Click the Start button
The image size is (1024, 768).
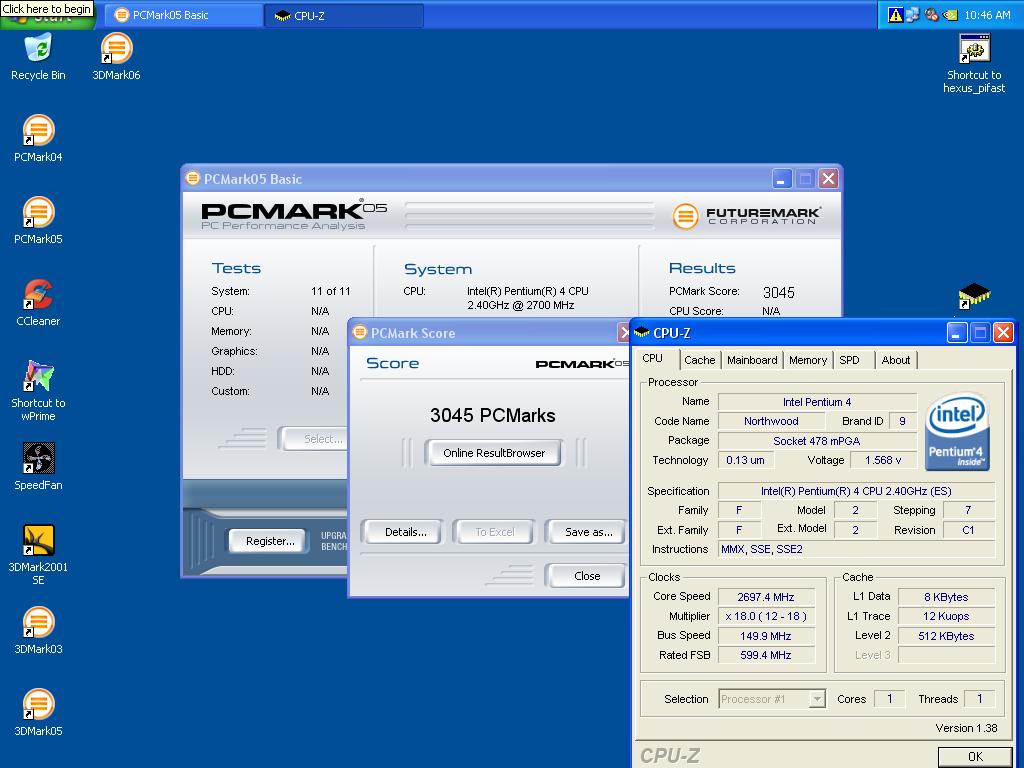48,18
